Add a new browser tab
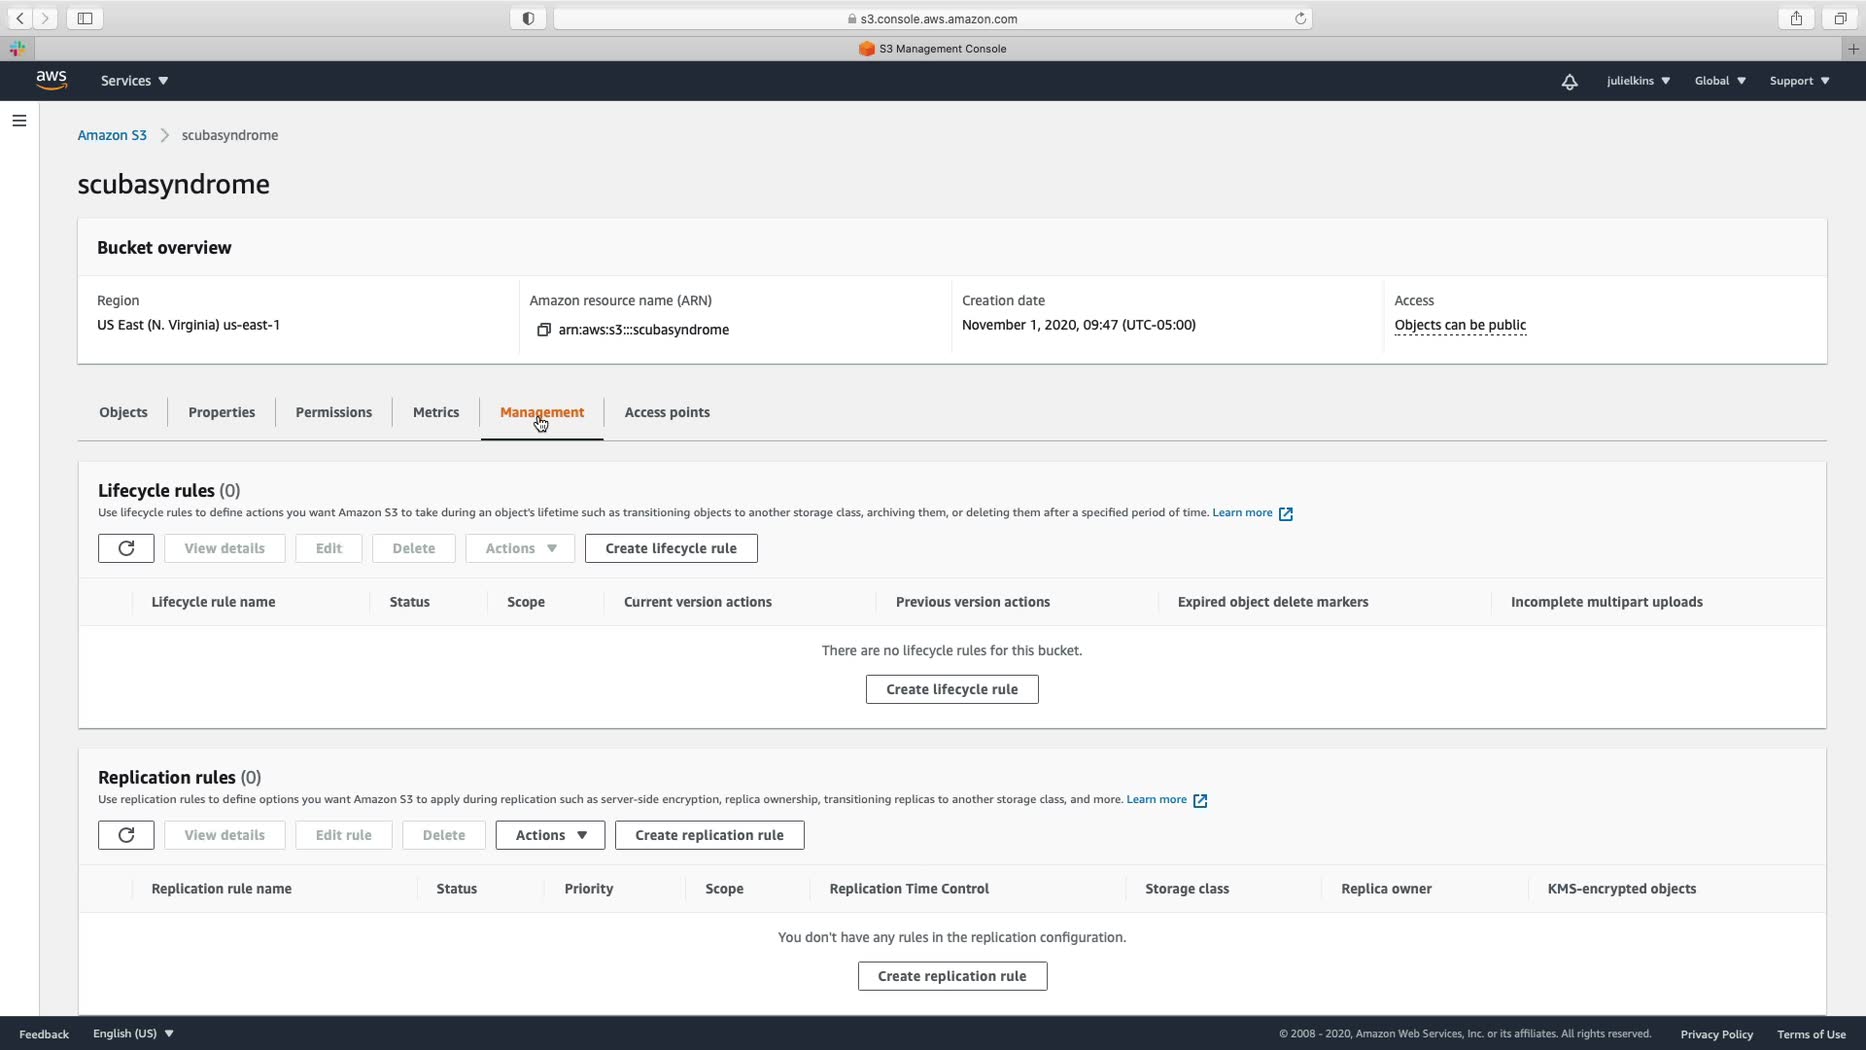The image size is (1866, 1050). coord(1853,48)
